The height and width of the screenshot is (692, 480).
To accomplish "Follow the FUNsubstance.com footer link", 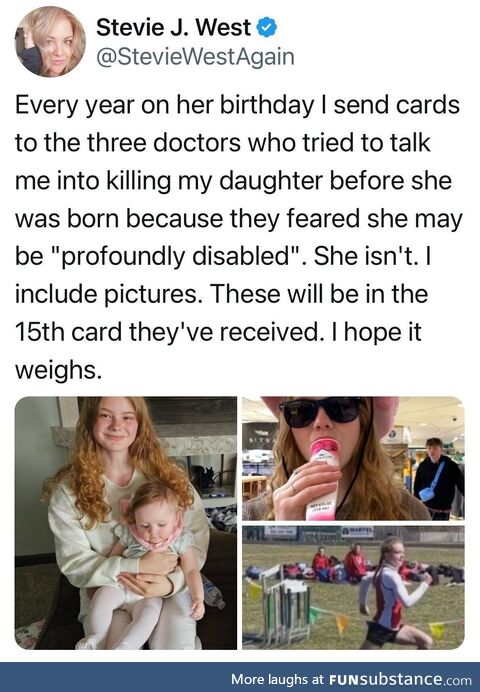I will tap(400, 679).
